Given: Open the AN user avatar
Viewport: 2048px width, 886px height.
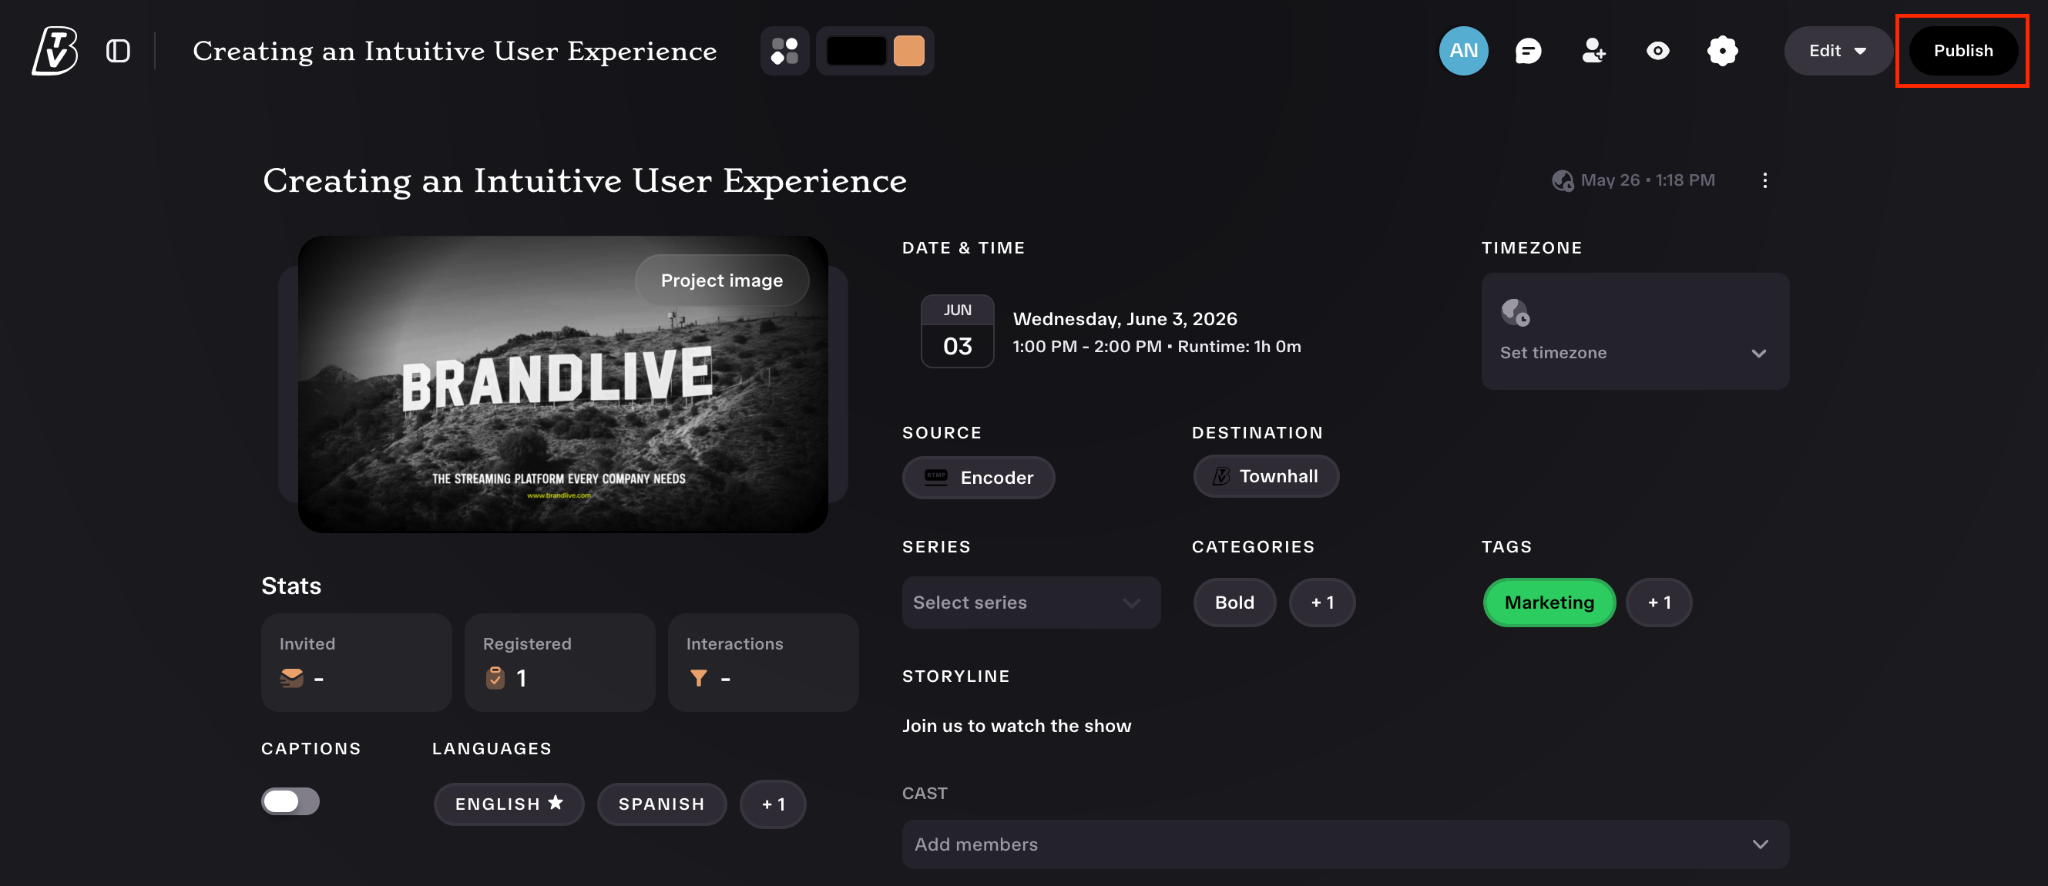Looking at the screenshot, I should (x=1464, y=51).
